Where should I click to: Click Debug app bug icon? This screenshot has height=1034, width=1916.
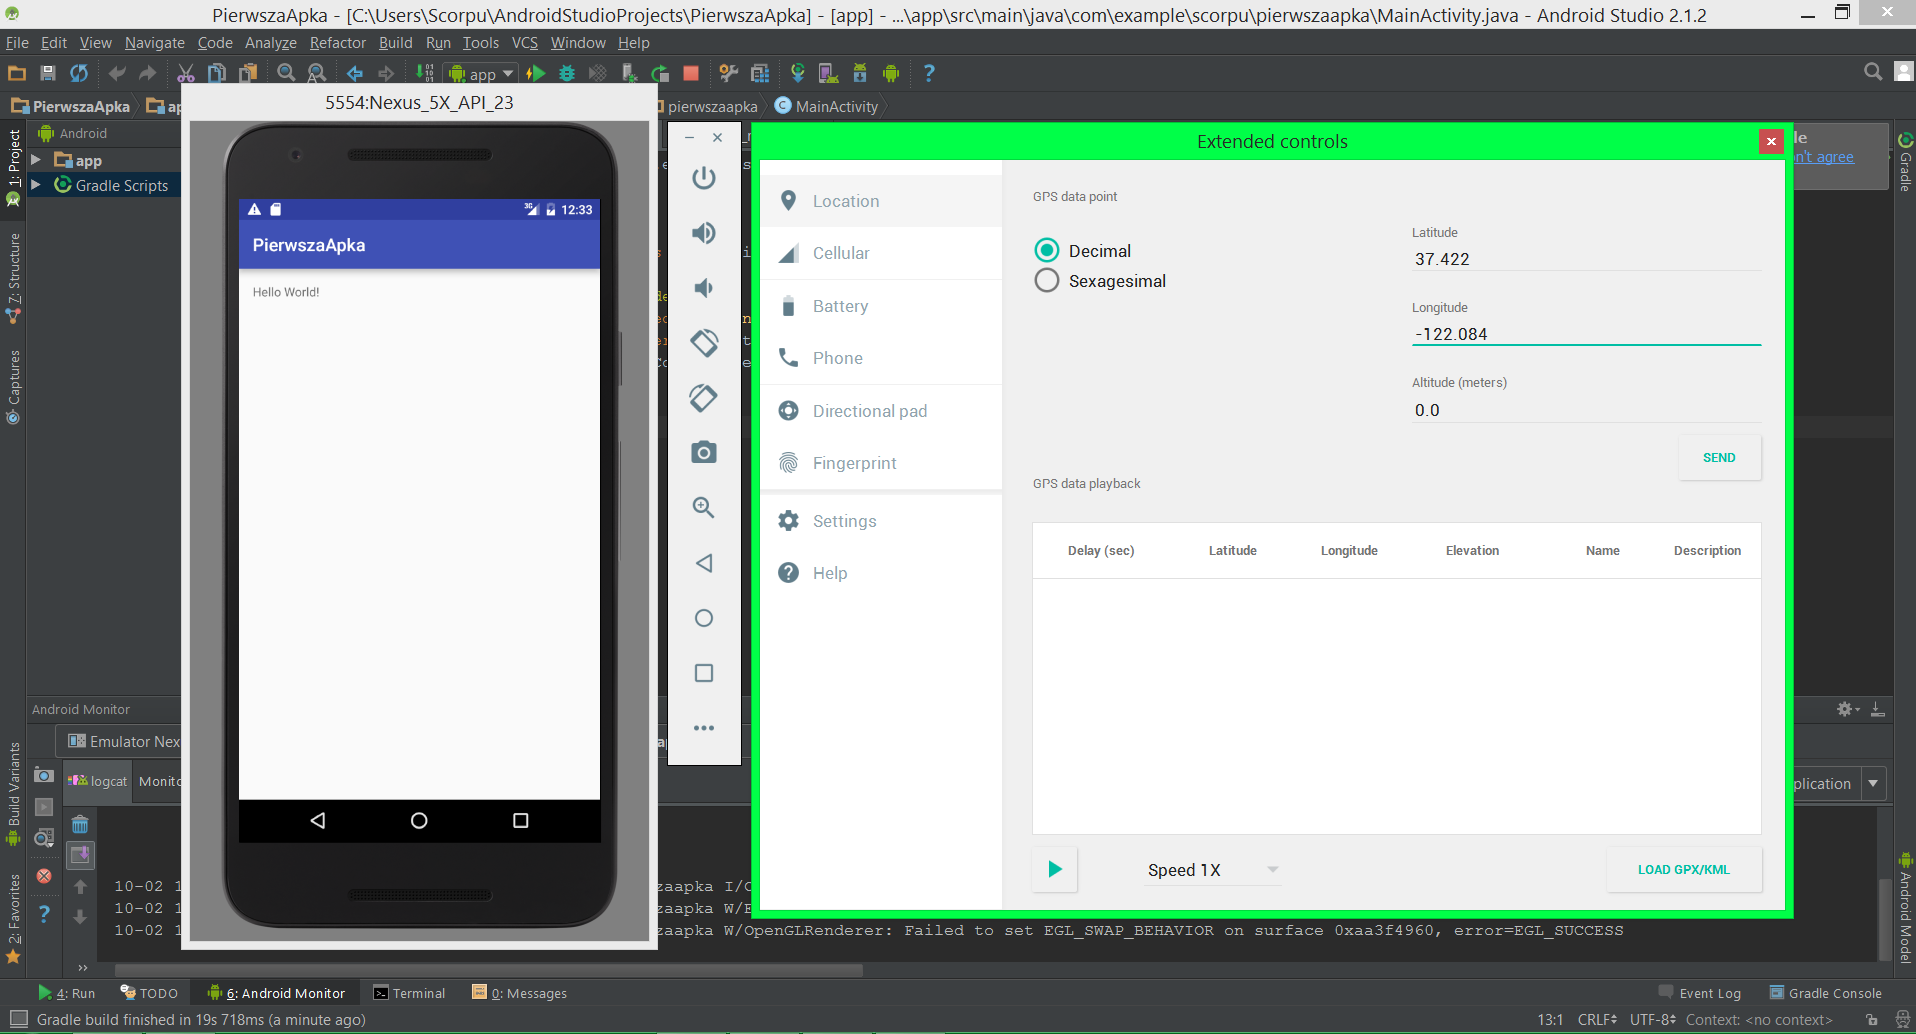point(567,73)
